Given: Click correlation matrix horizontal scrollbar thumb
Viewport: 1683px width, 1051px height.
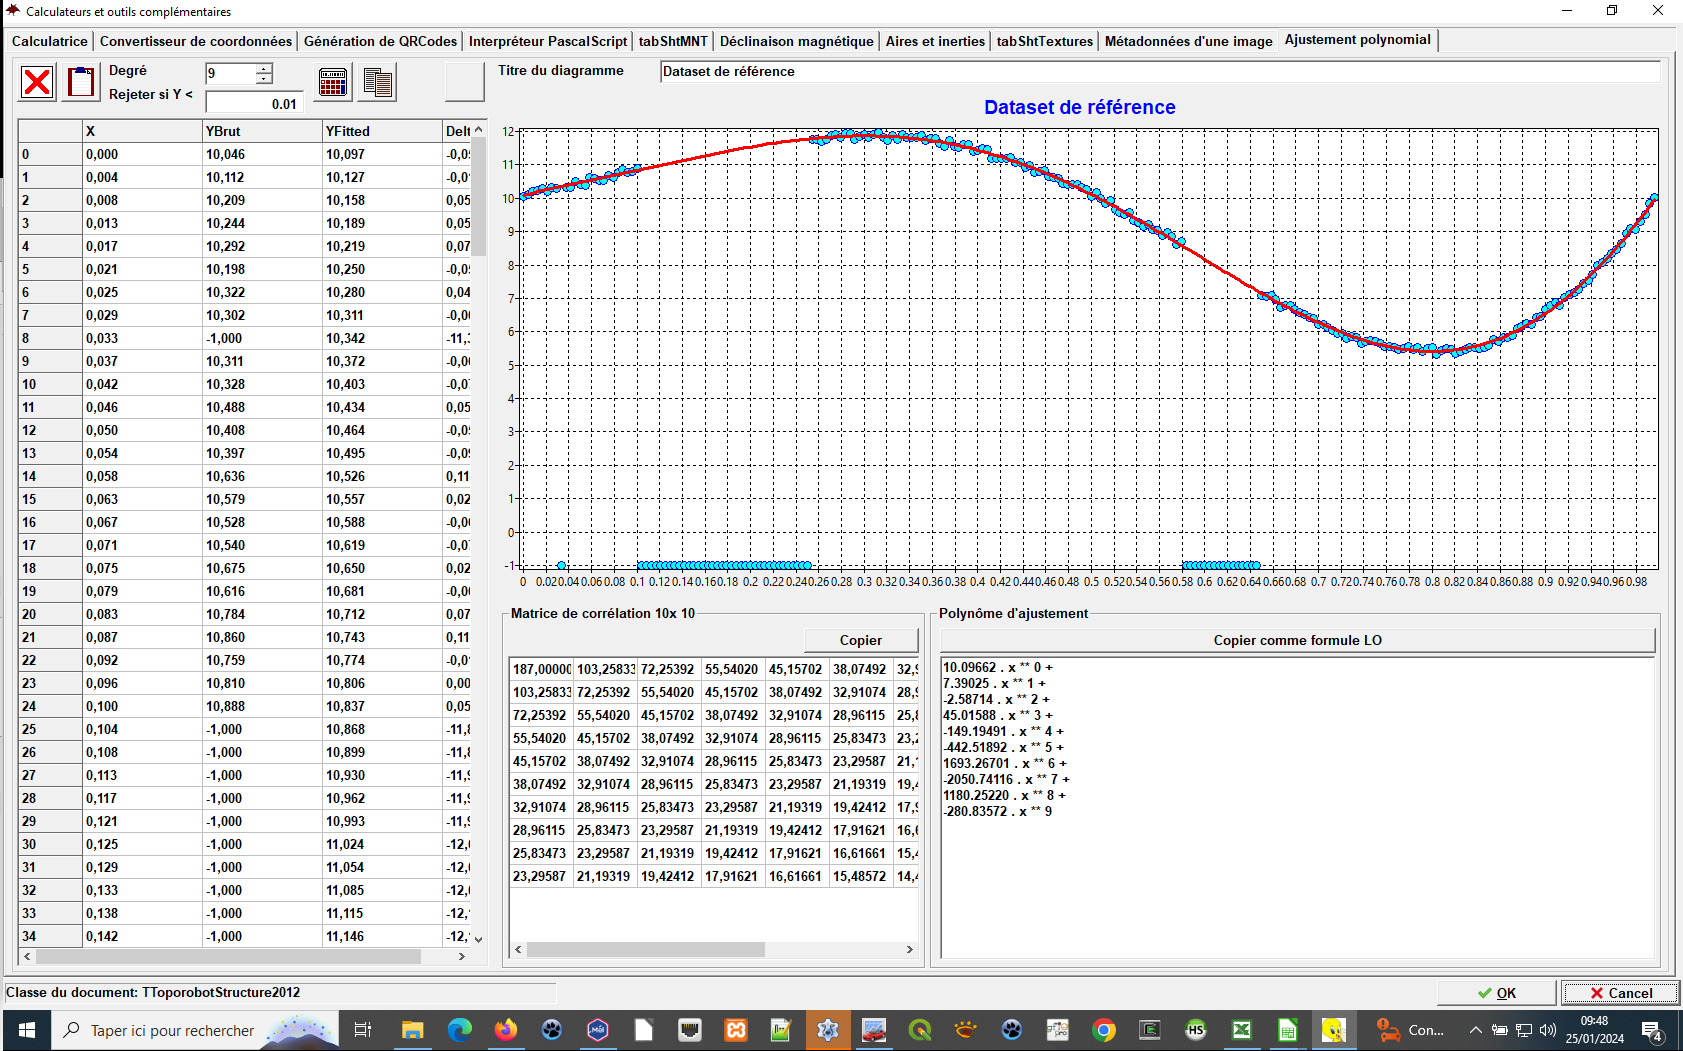Looking at the screenshot, I should [x=646, y=950].
